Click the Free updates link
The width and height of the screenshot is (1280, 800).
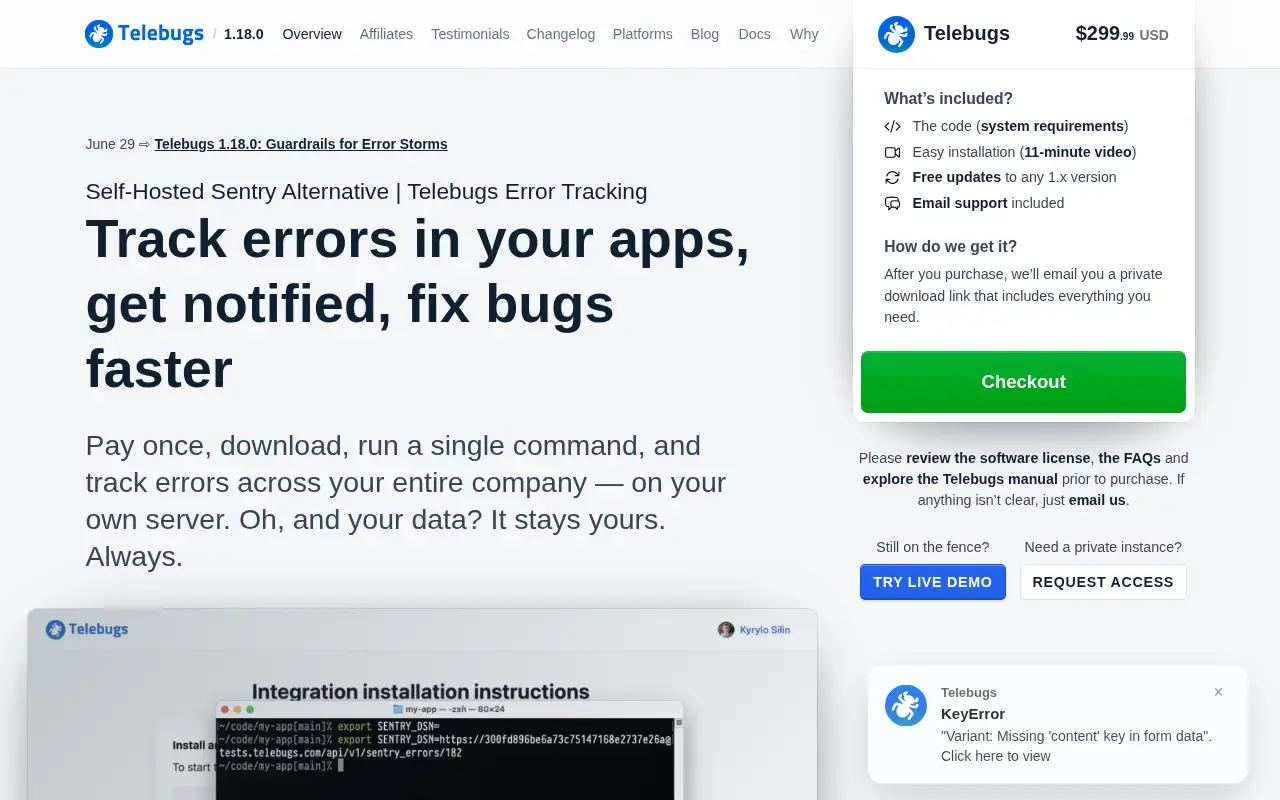(x=957, y=177)
